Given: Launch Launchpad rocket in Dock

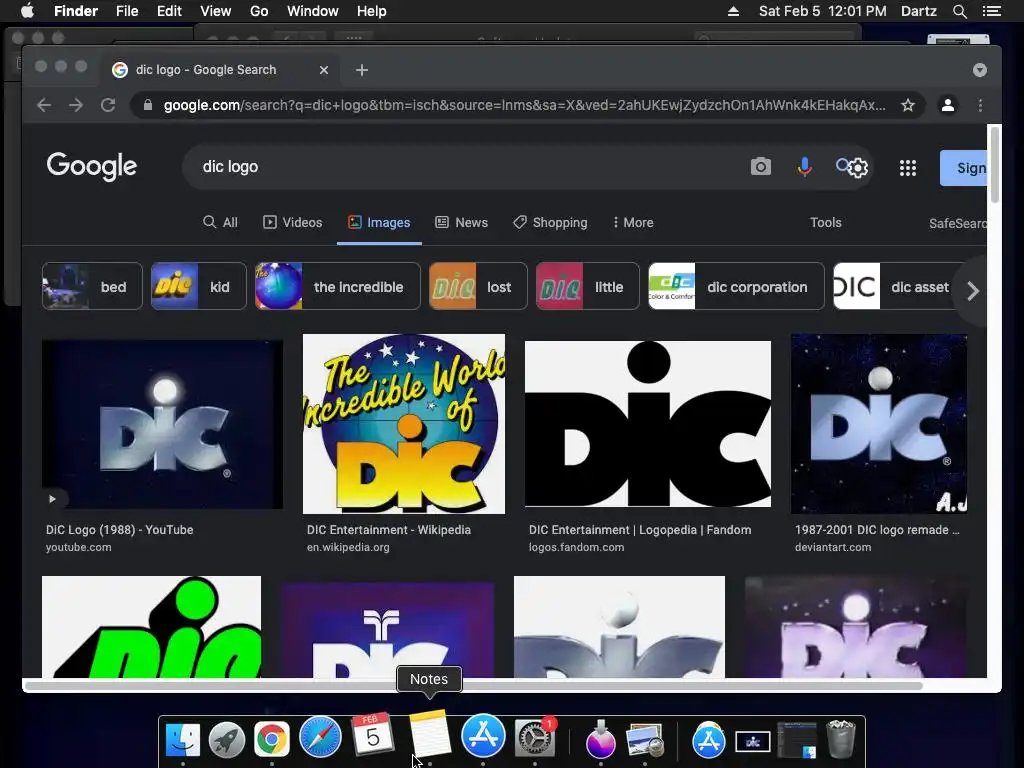Looking at the screenshot, I should [227, 739].
